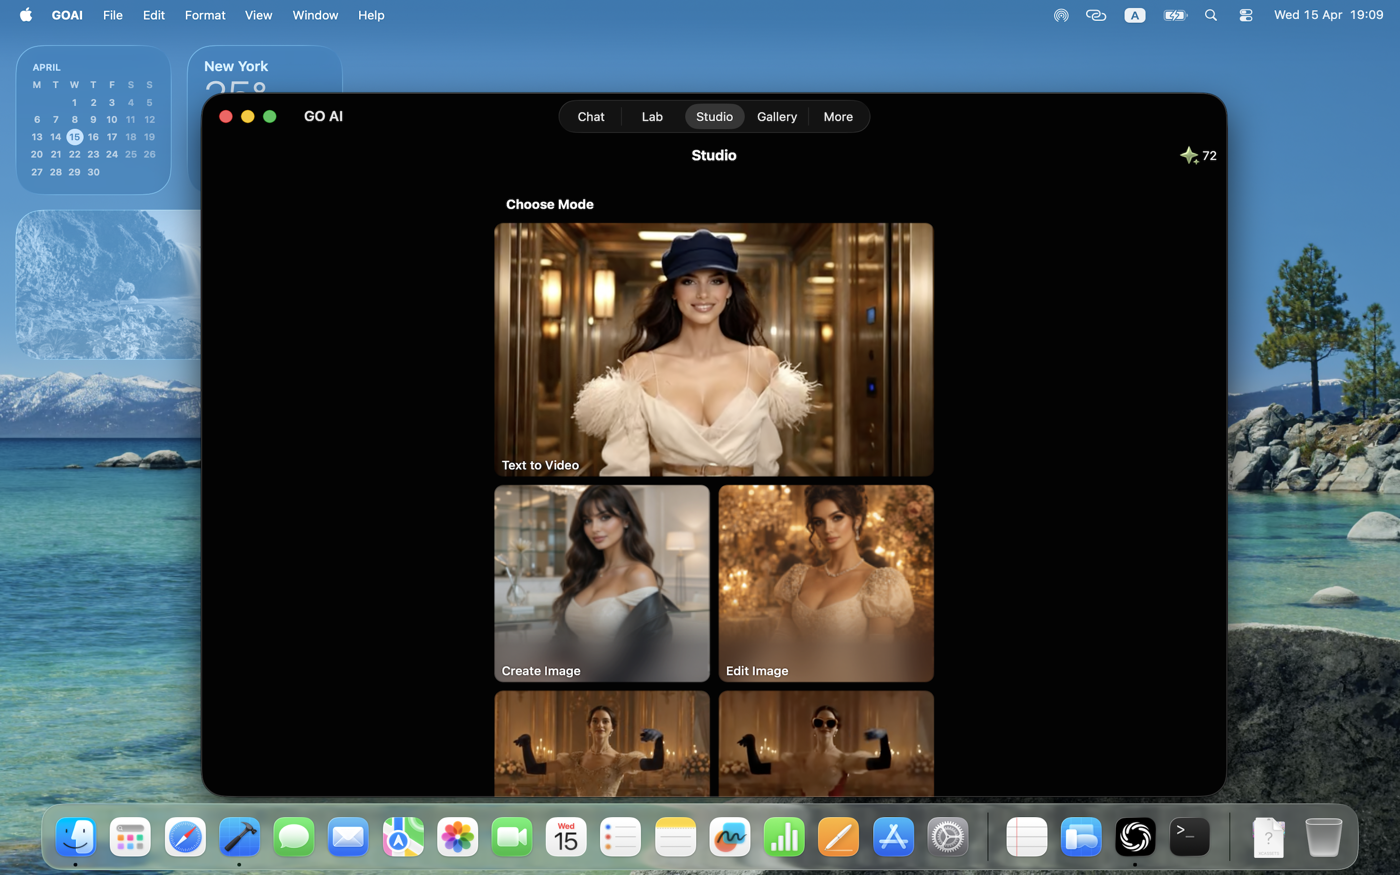Open System Settings from the Dock
The height and width of the screenshot is (875, 1400).
(x=947, y=836)
